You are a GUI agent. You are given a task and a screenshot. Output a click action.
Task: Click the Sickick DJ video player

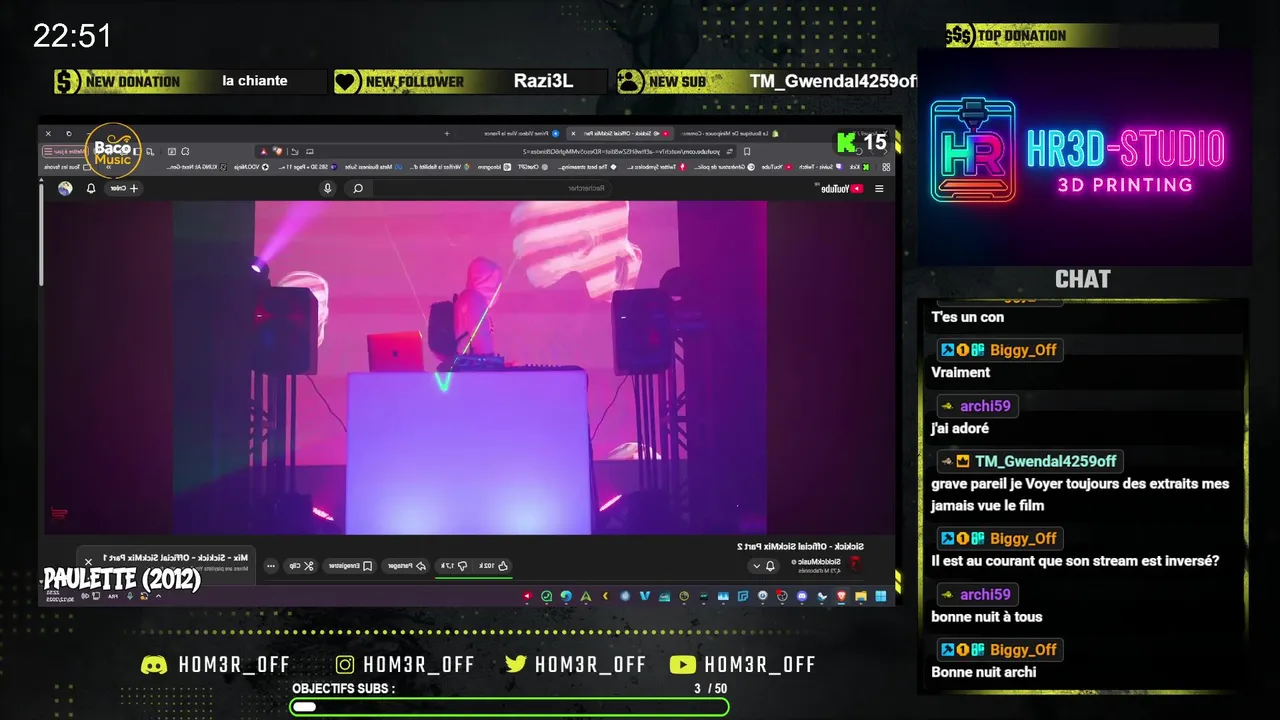(469, 367)
